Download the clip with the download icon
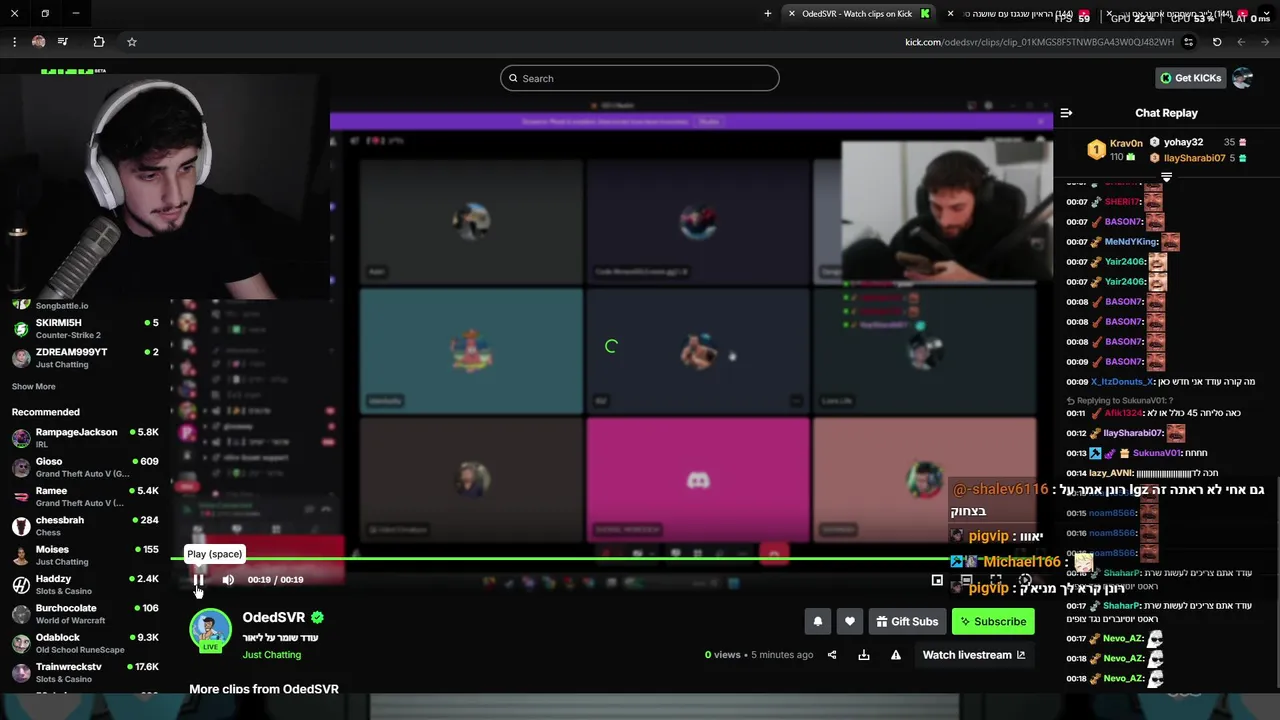Screen dimensions: 1280x720 pos(864,655)
